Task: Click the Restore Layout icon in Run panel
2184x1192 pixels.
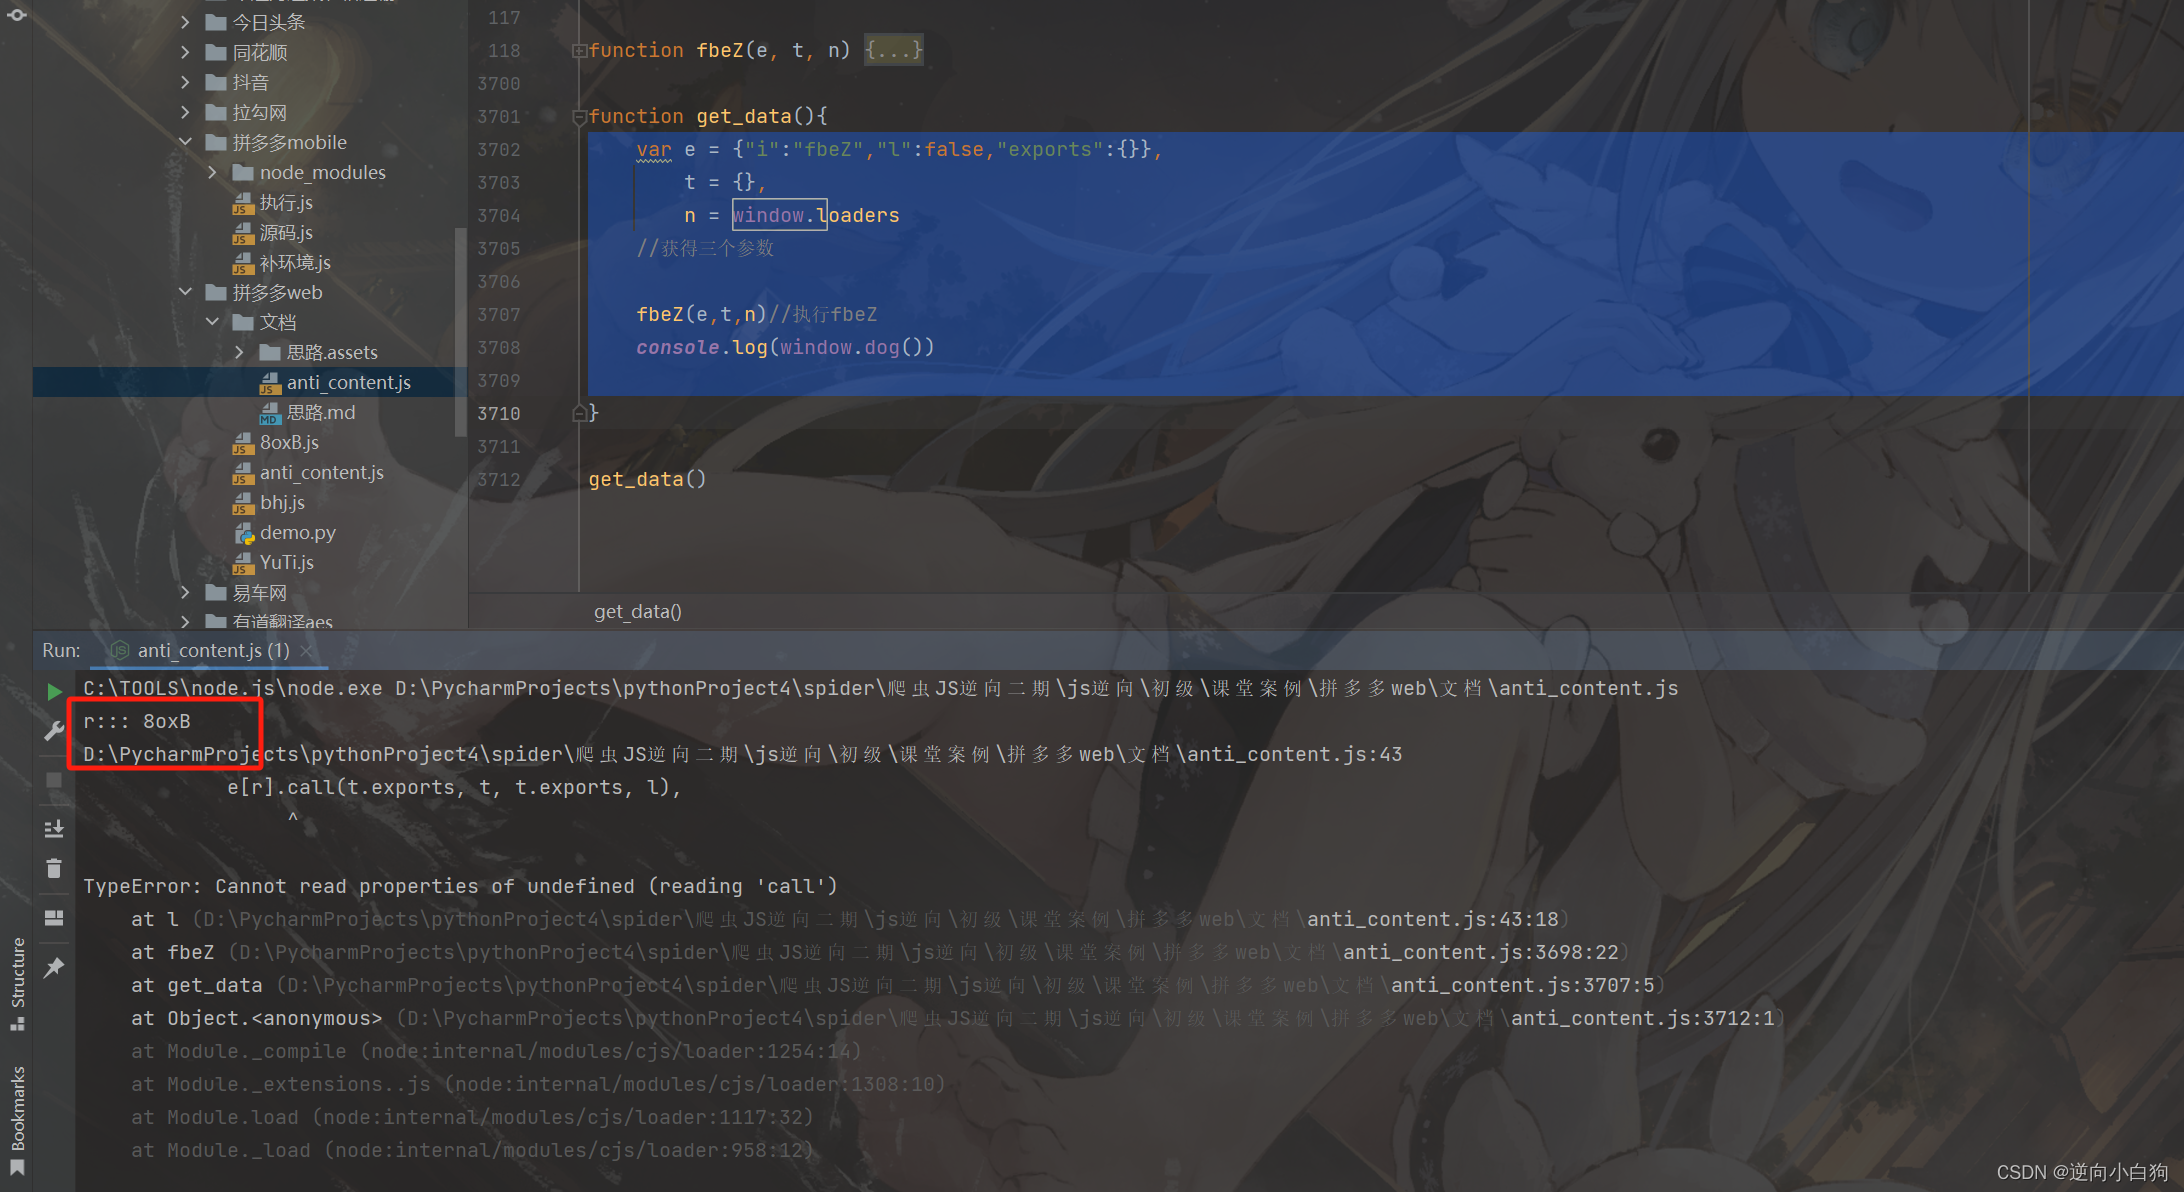Action: pyautogui.click(x=54, y=917)
